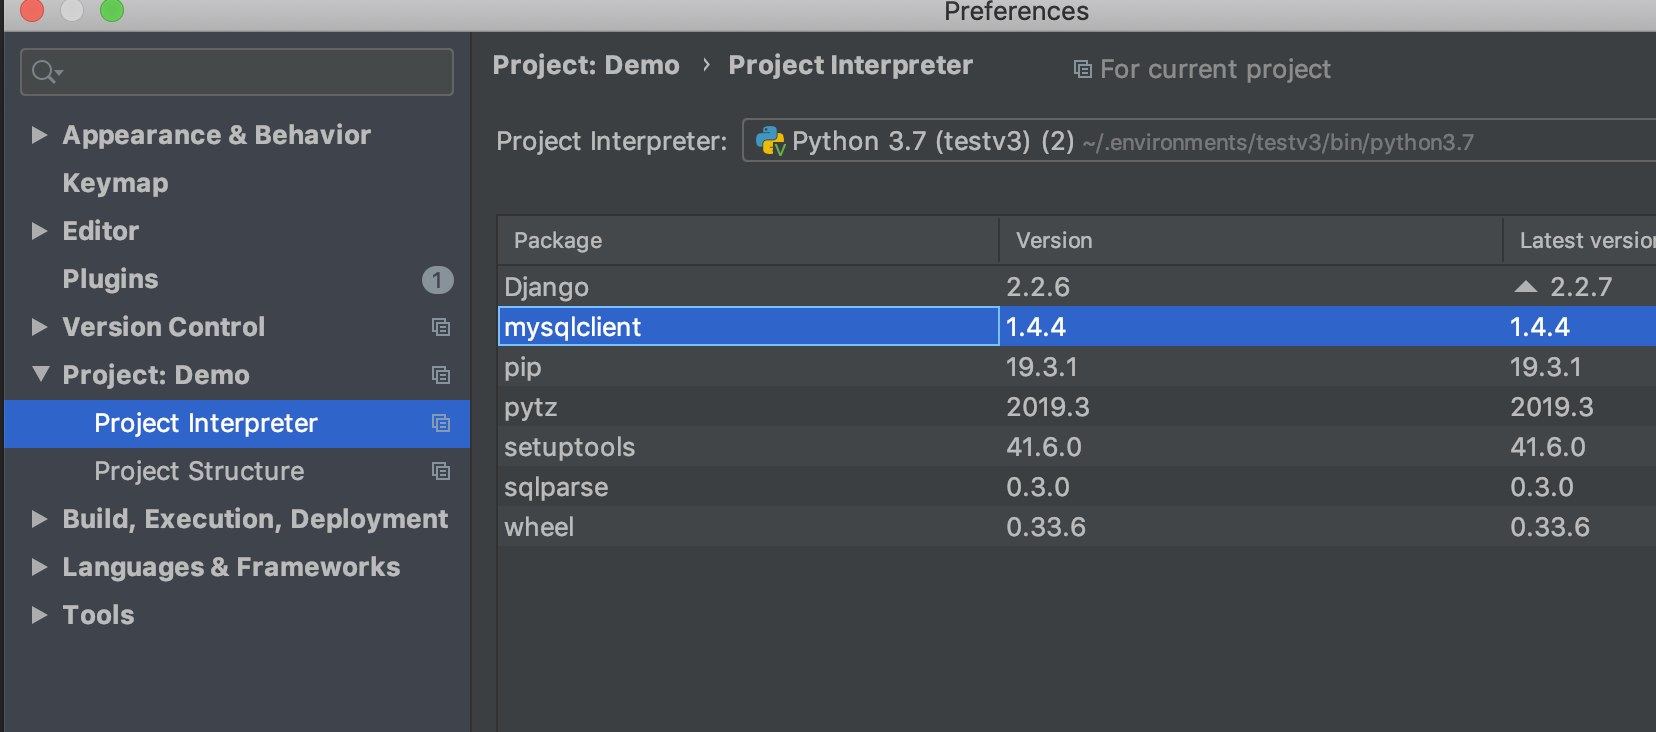Click the Project Interpreter project-scope icon

[441, 423]
